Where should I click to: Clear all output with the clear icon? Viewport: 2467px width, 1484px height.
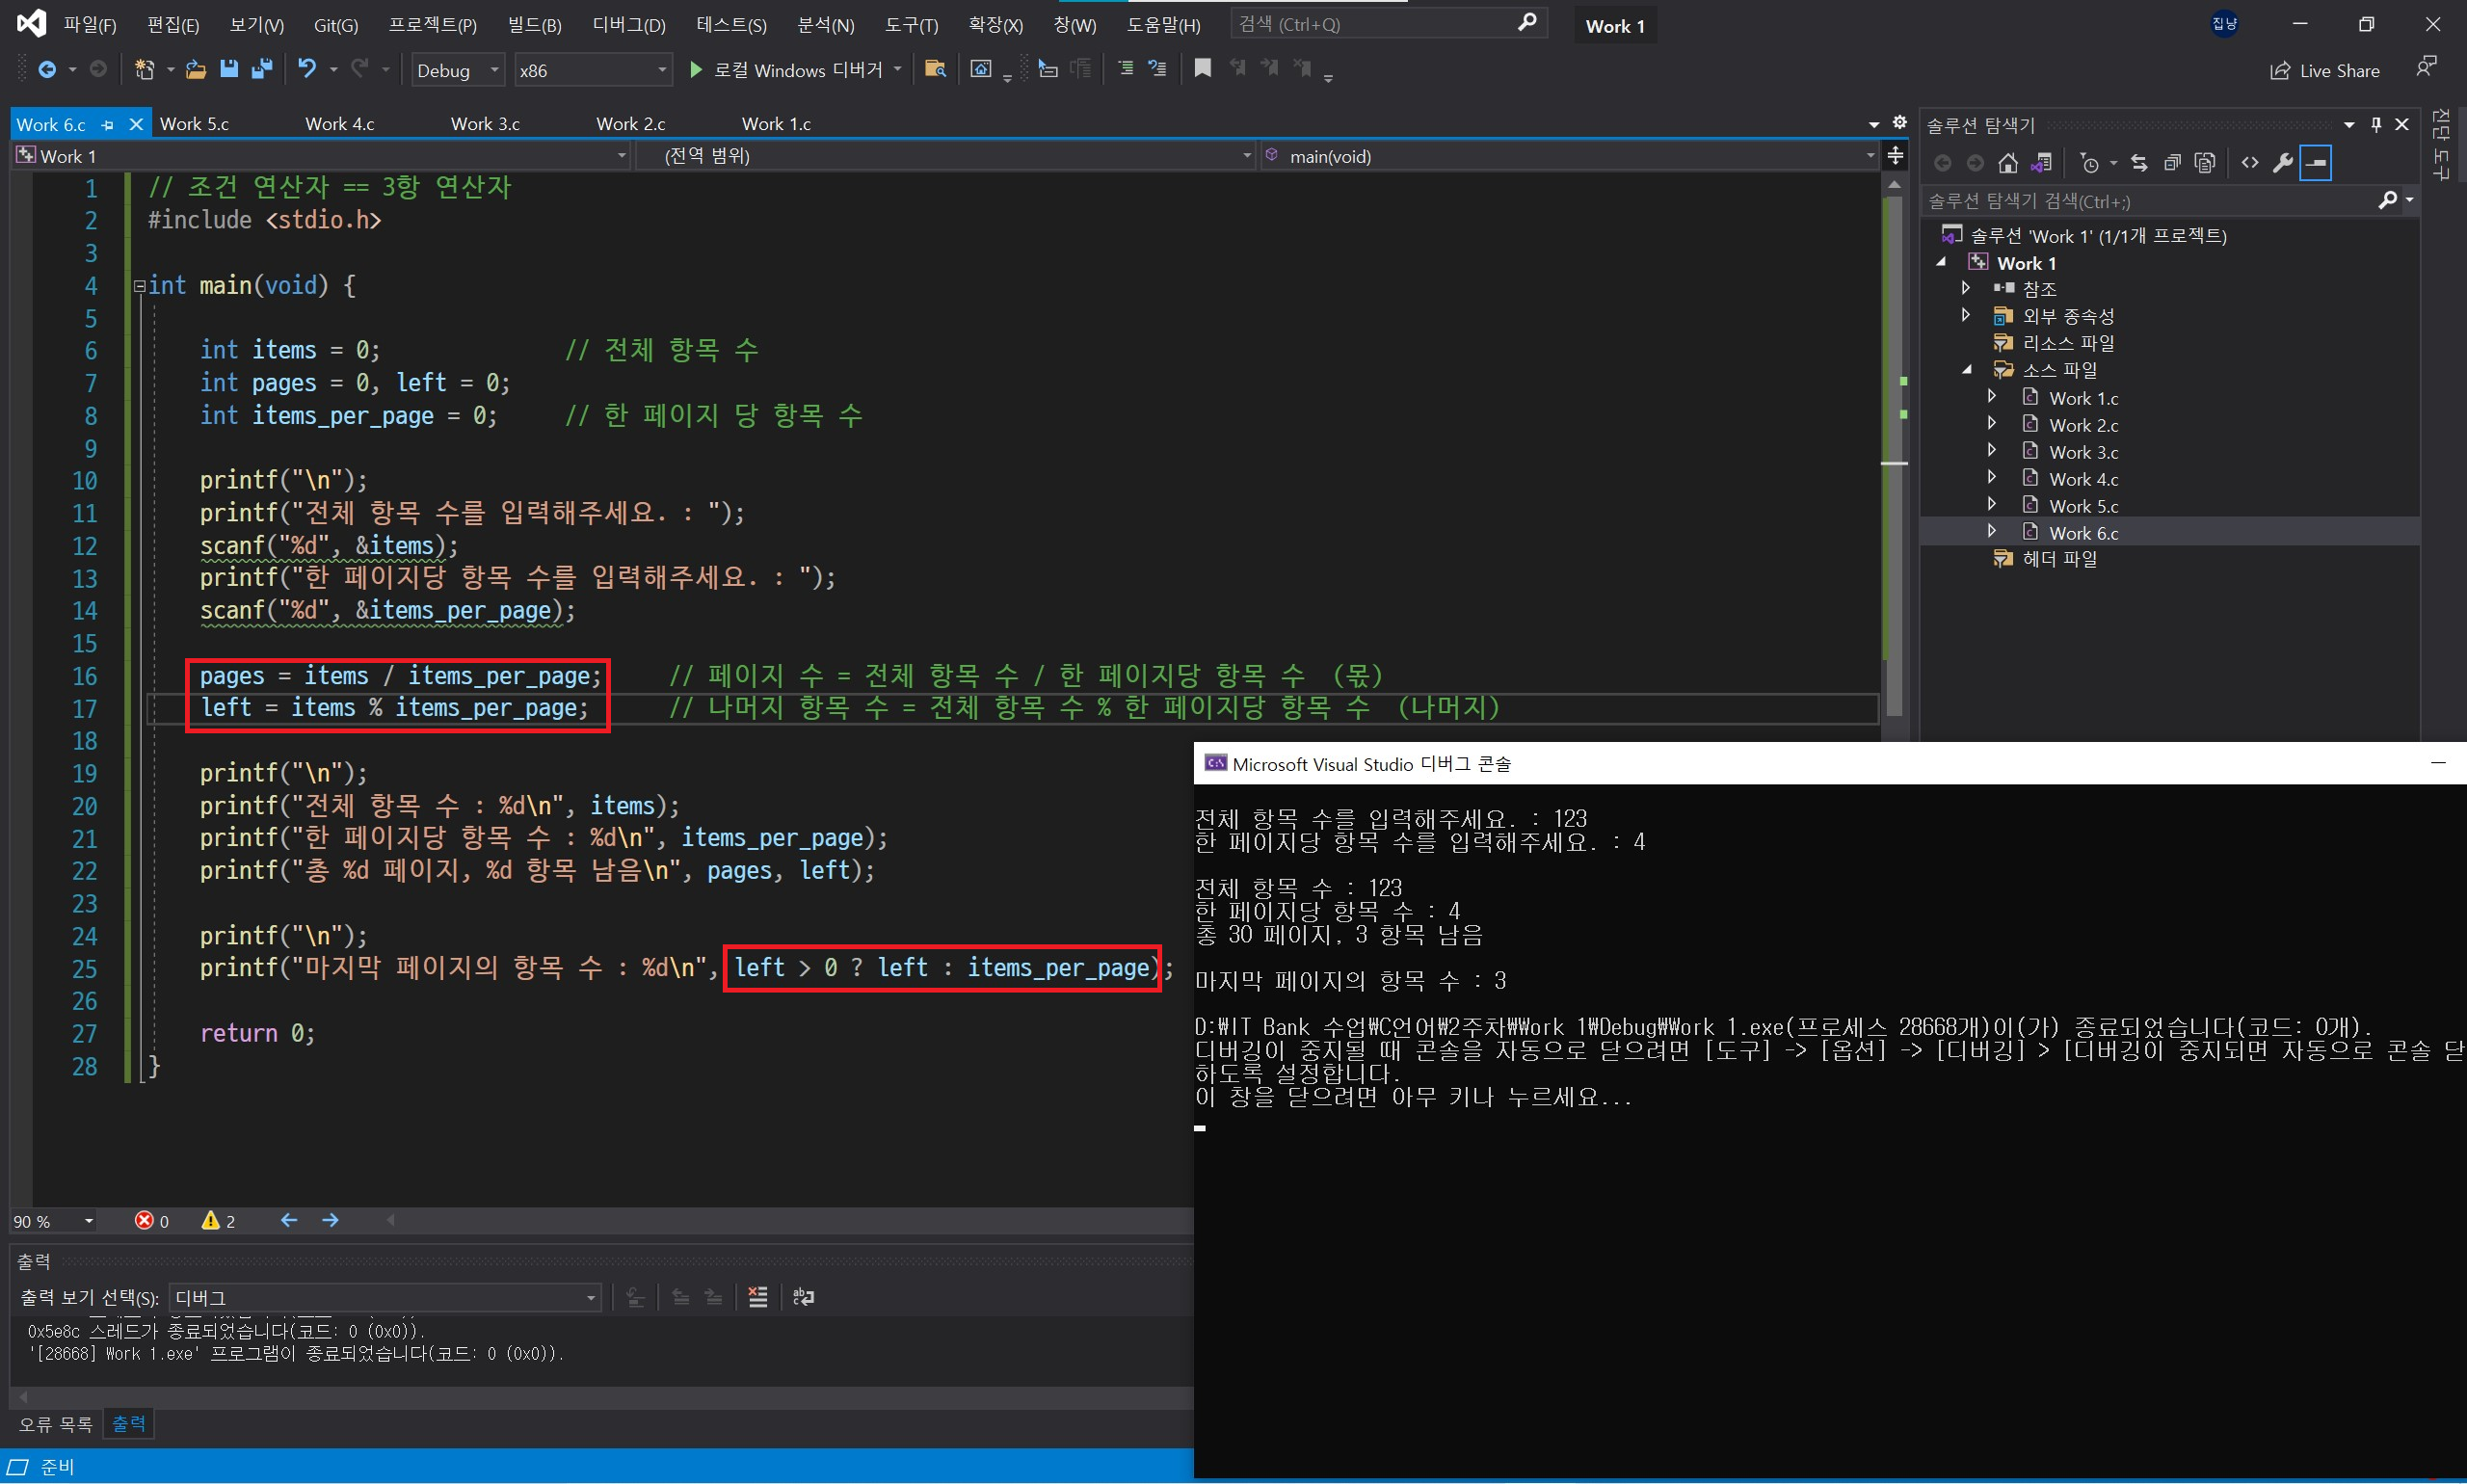(758, 1297)
